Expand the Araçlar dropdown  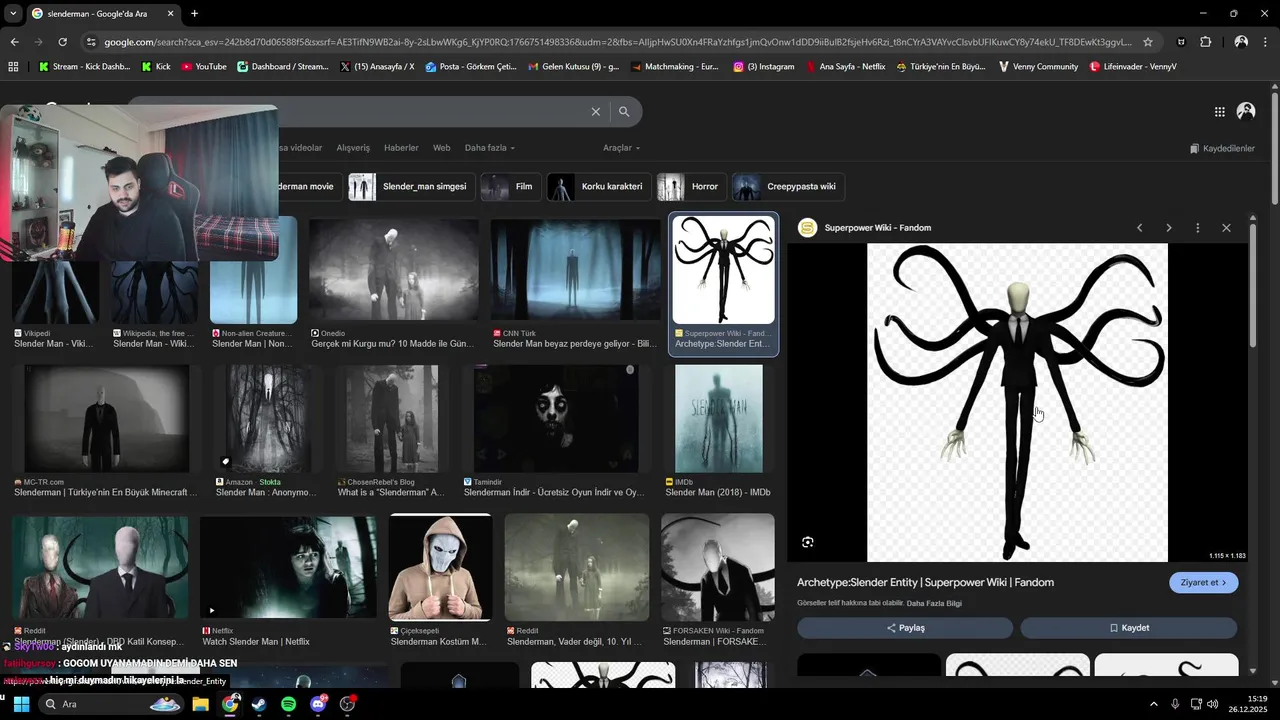tap(621, 148)
